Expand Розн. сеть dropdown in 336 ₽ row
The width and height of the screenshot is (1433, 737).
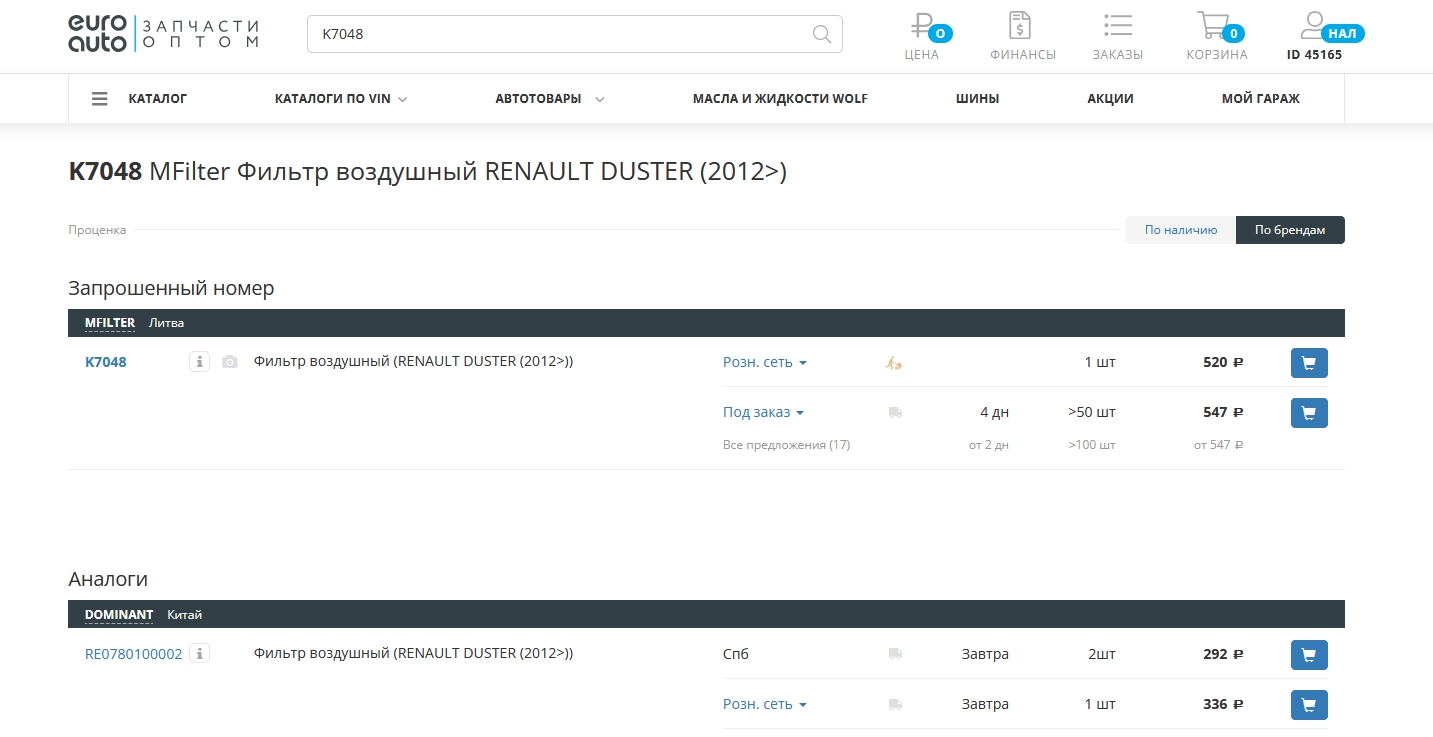765,704
